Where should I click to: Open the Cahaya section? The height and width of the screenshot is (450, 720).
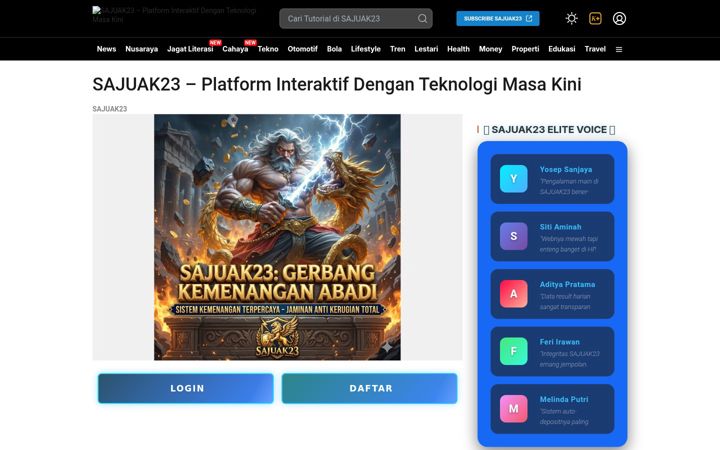[235, 49]
